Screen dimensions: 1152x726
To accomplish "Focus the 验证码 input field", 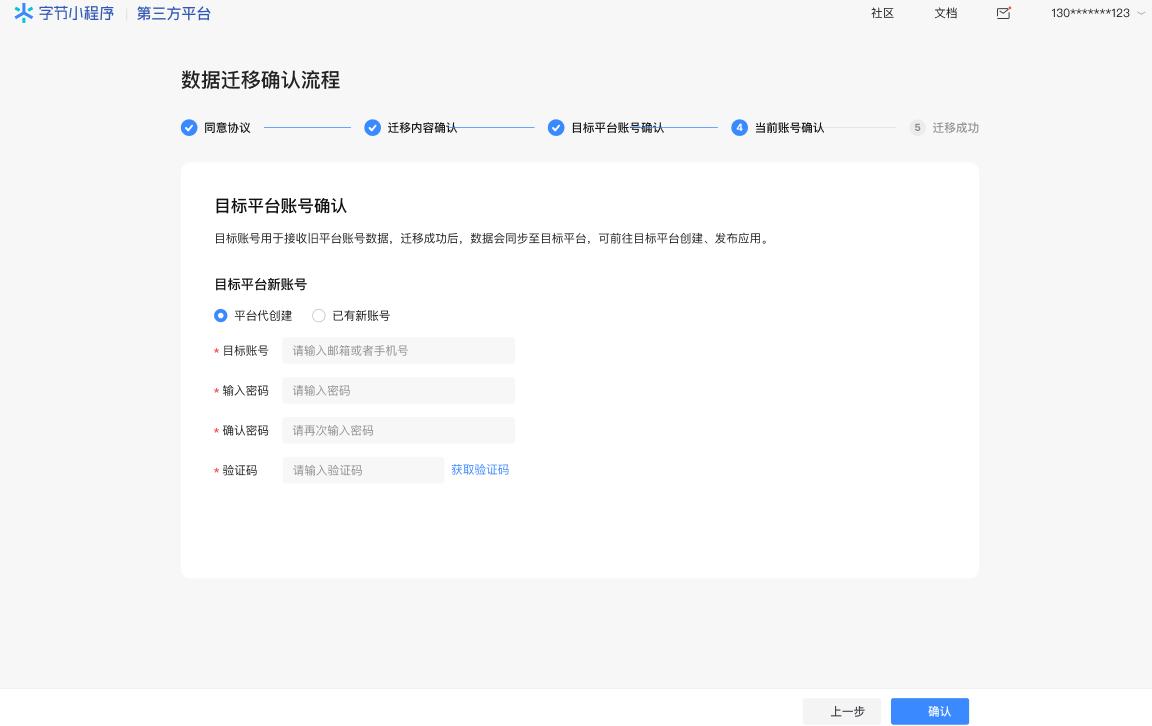I will 363,470.
